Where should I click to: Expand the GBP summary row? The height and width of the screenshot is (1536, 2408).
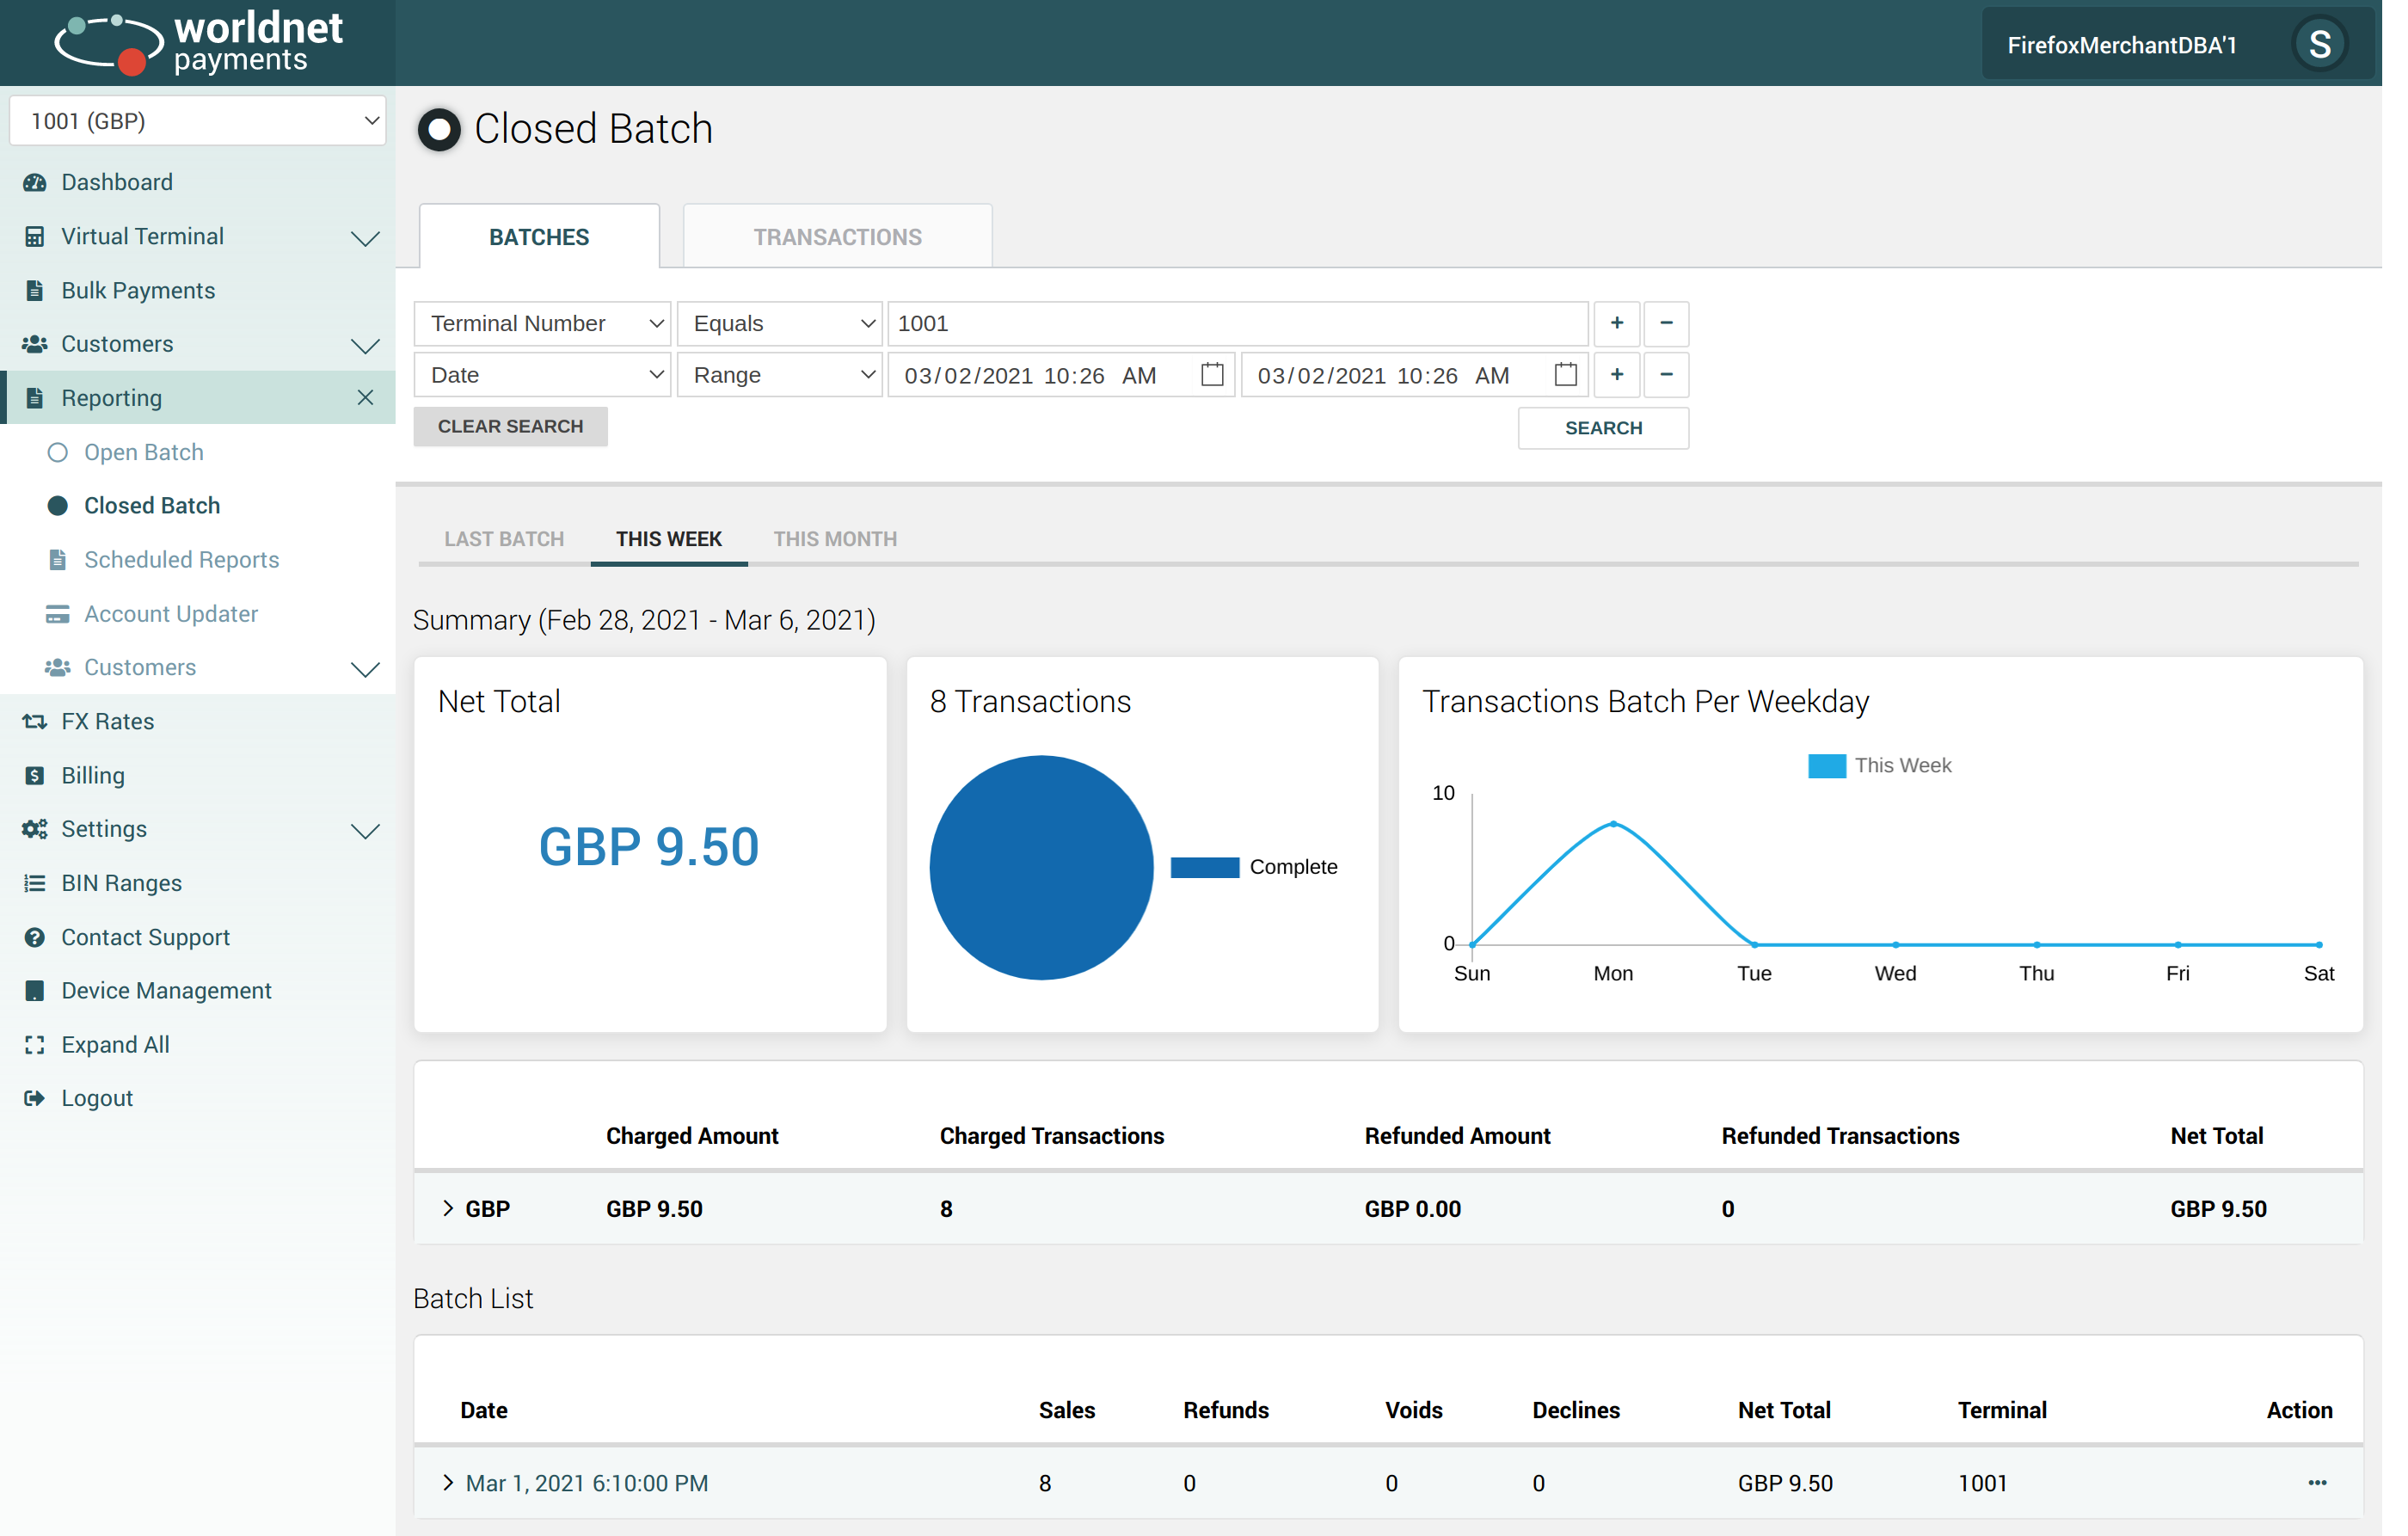pyautogui.click(x=447, y=1208)
